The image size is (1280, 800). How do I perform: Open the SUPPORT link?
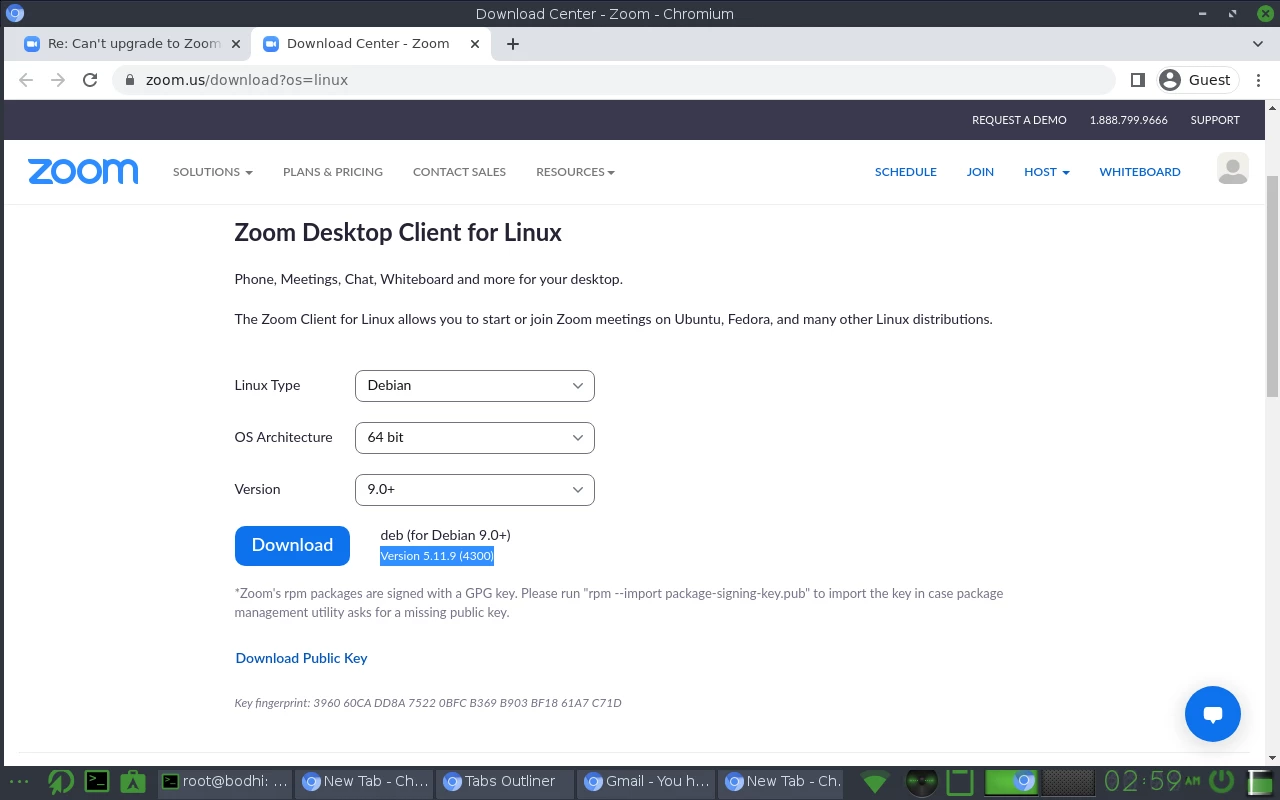1215,120
